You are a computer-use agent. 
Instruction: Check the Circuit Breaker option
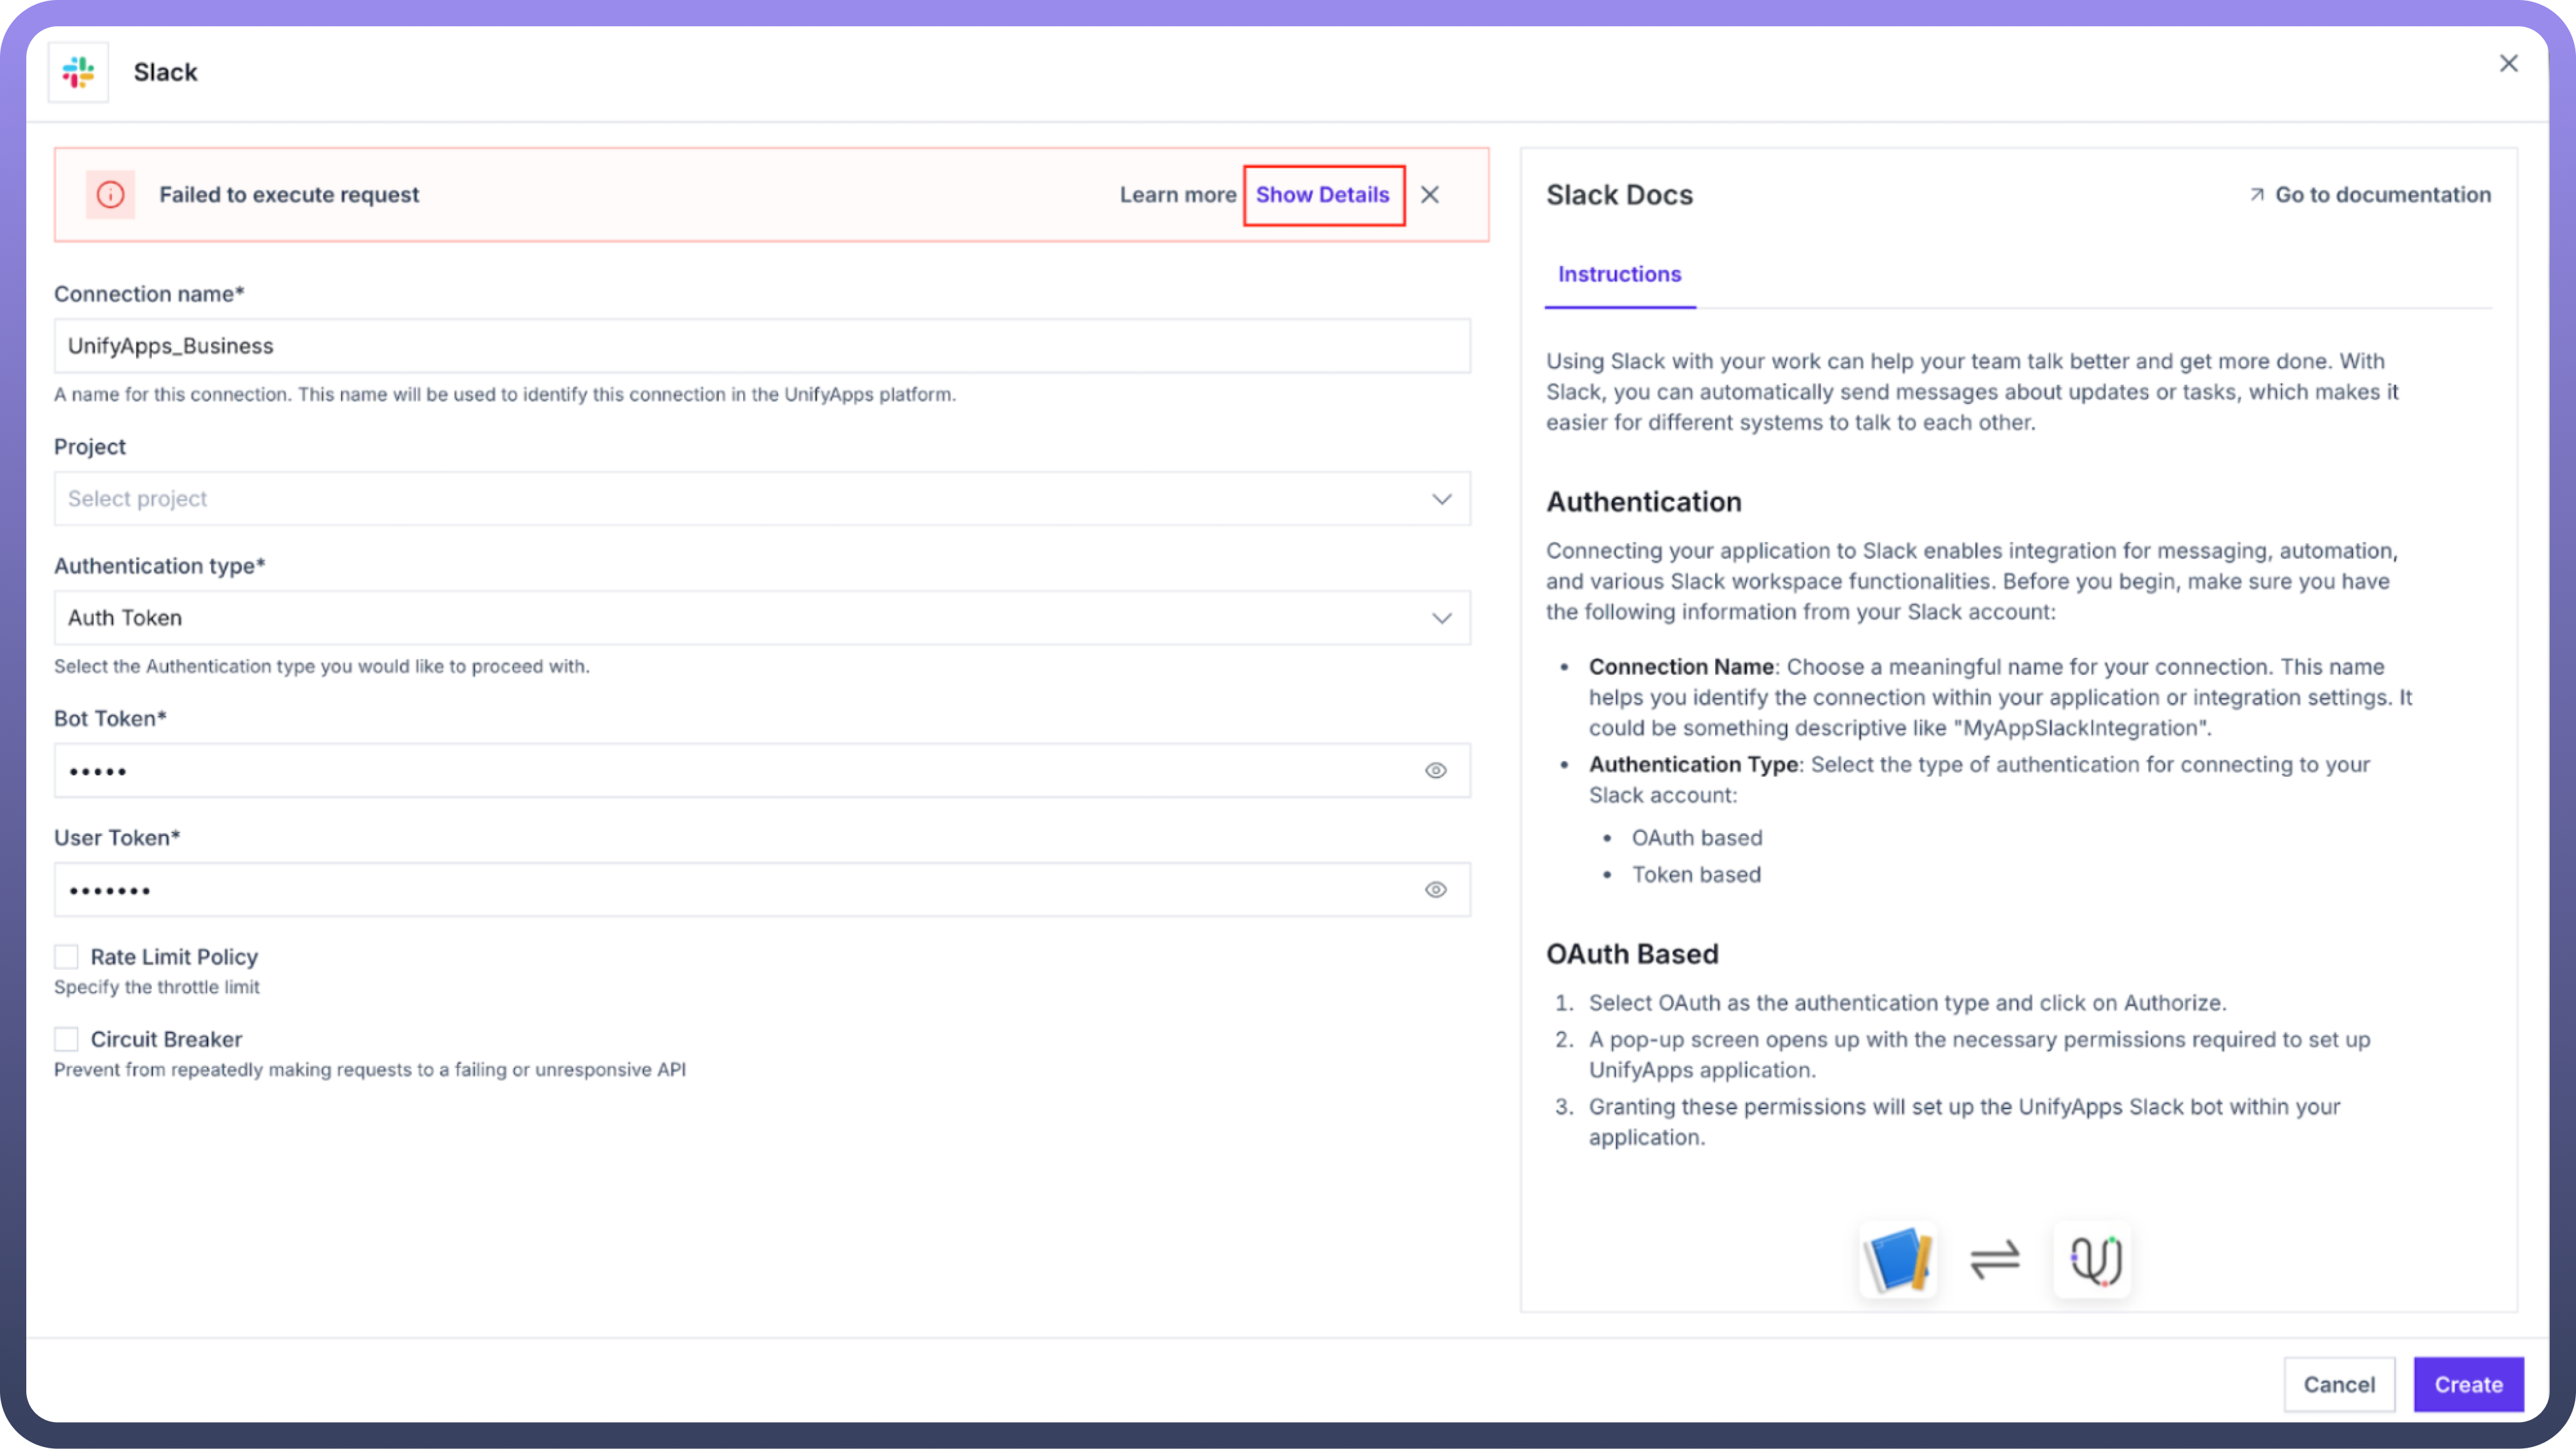66,1039
